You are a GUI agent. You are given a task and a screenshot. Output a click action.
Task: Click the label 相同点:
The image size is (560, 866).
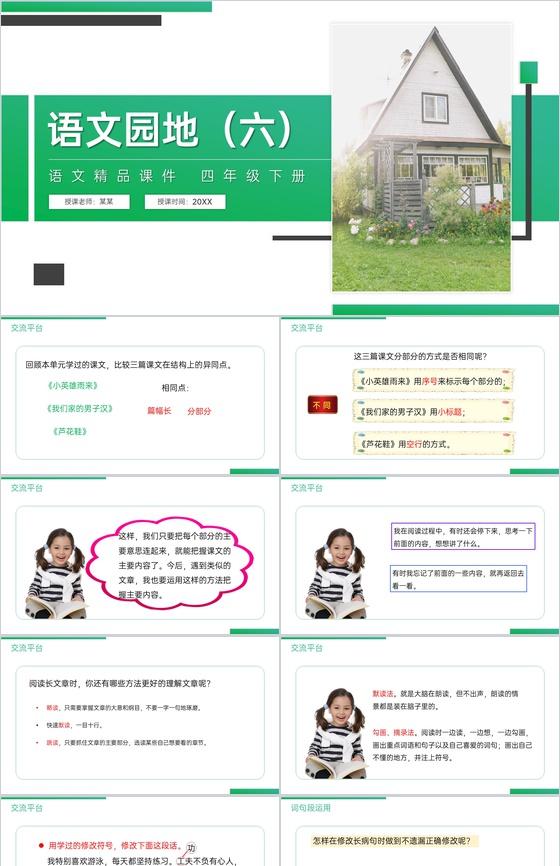175,388
